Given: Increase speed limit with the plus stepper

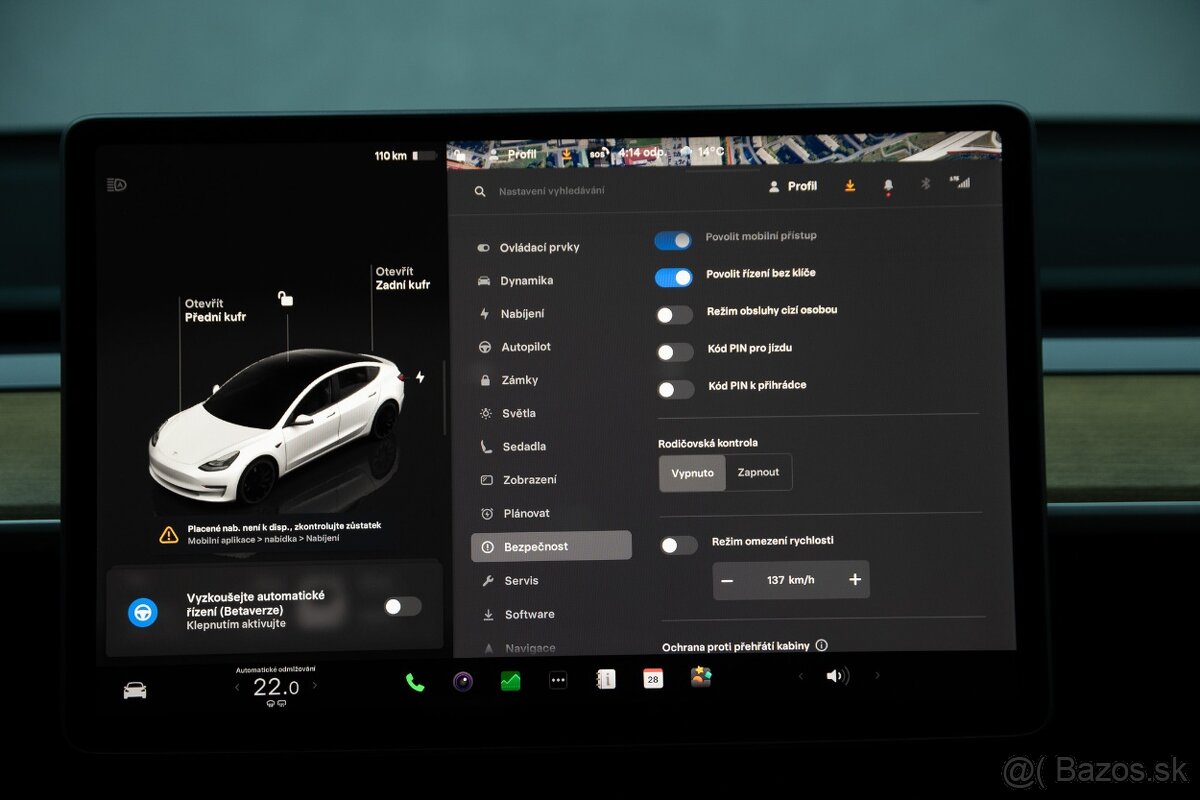Looking at the screenshot, I should click(855, 579).
